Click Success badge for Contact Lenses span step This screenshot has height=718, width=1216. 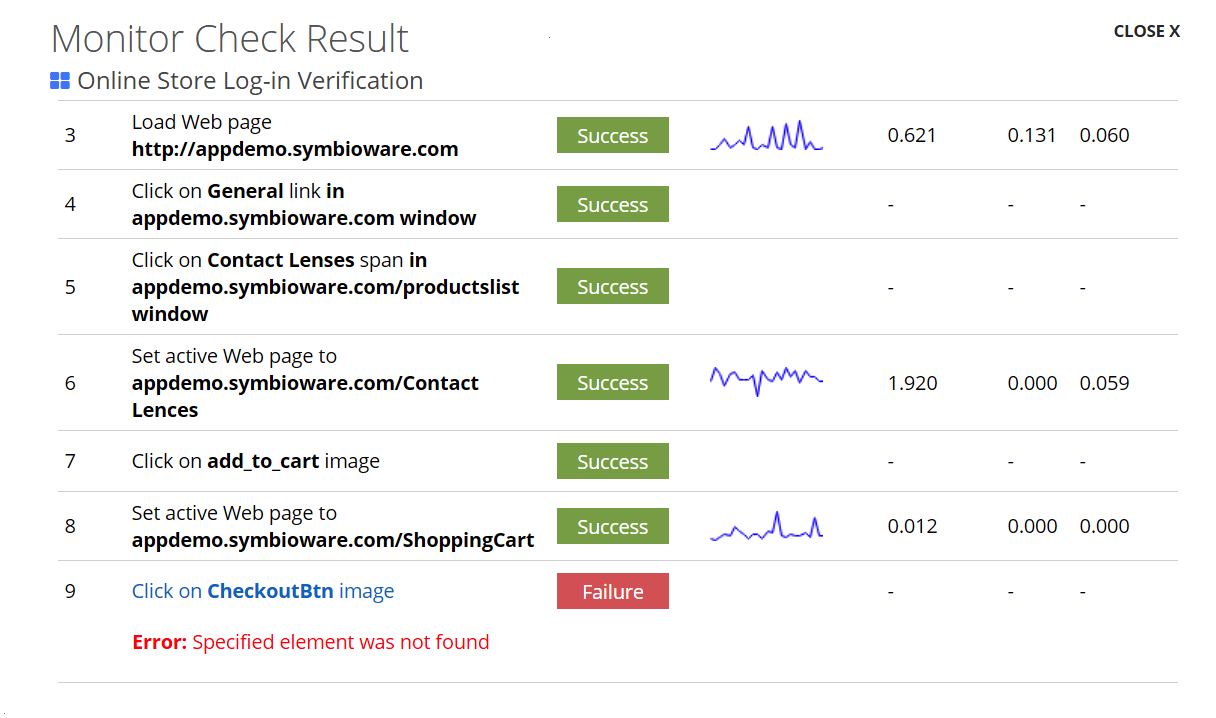(612, 287)
